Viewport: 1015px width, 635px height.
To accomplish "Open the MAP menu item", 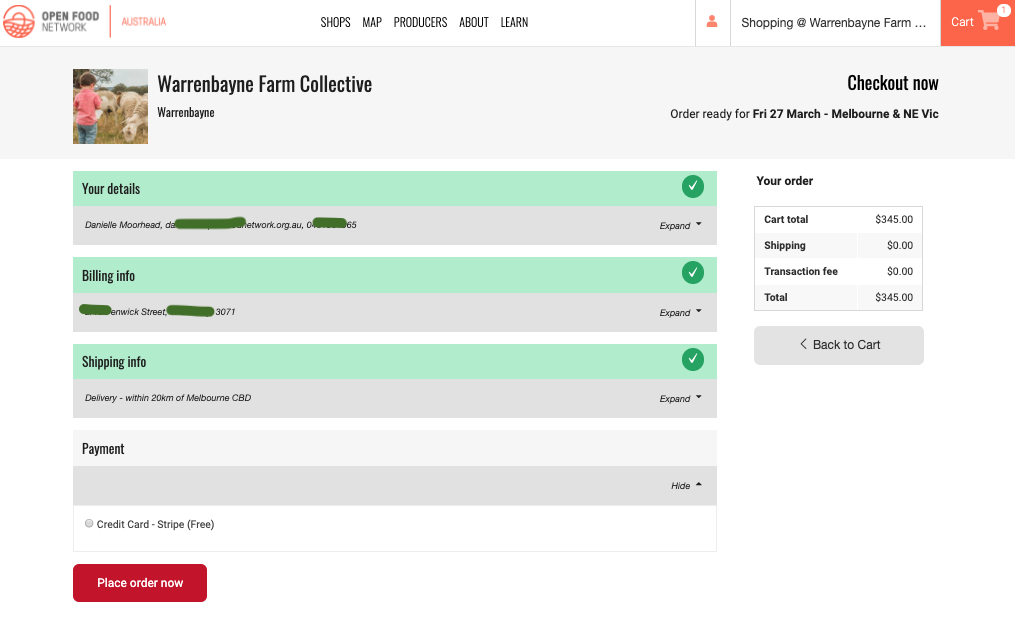I will tap(372, 22).
